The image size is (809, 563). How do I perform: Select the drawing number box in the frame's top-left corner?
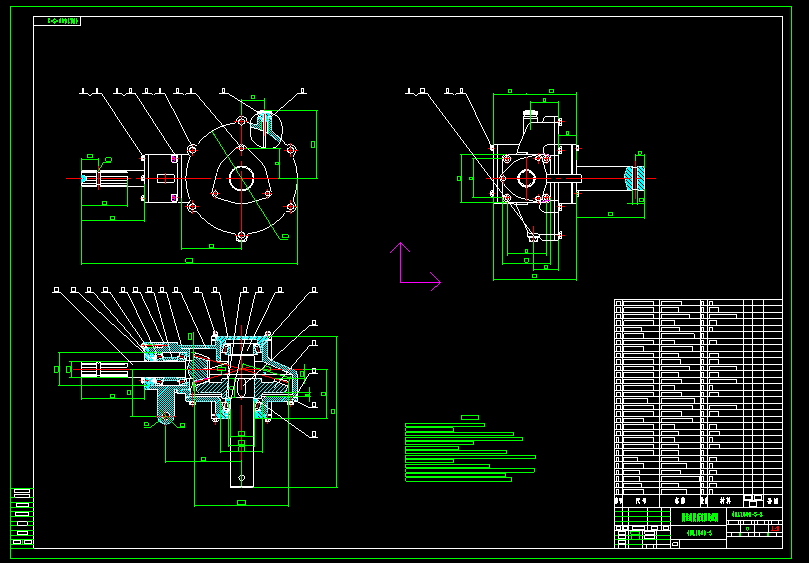(x=57, y=21)
